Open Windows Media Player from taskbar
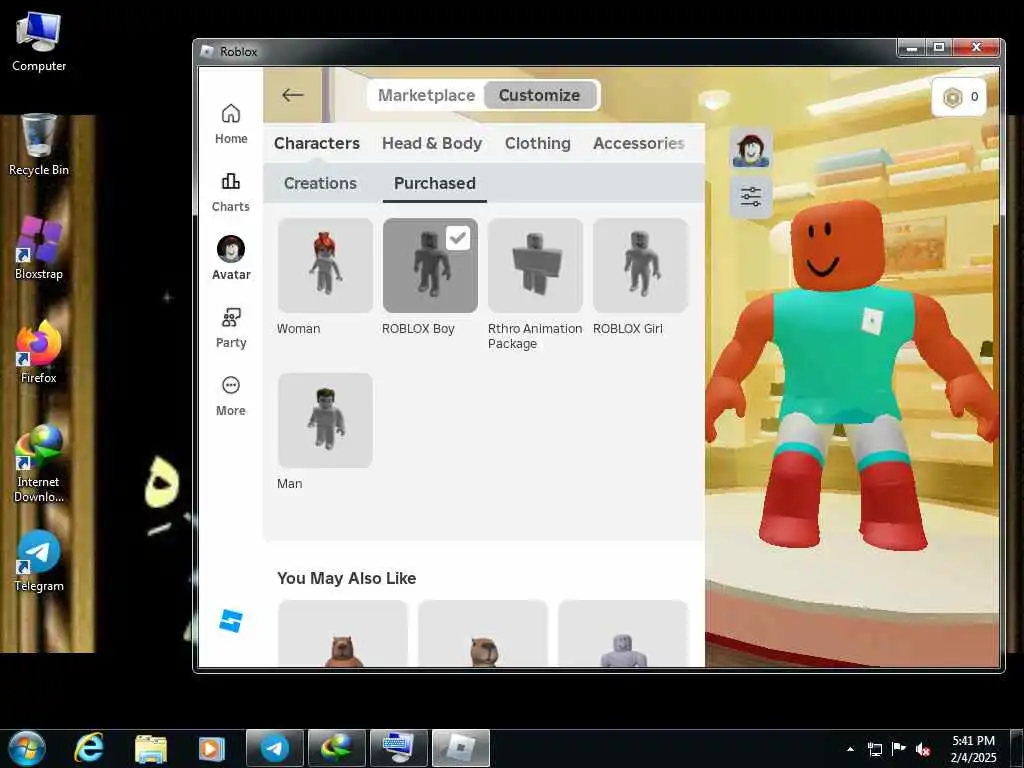Screen dimensions: 1024x768 click(x=211, y=748)
